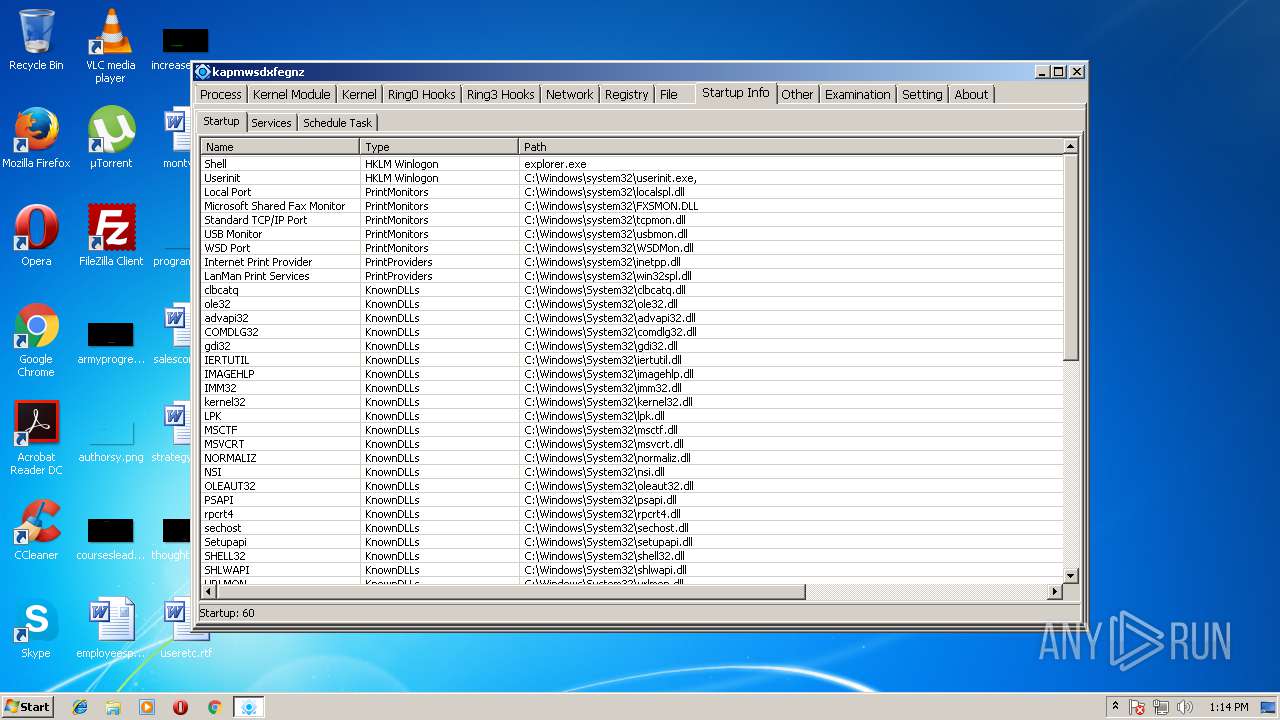This screenshot has width=1280, height=720.
Task: Open FileZilla Client shortcut
Action: pyautogui.click(x=110, y=236)
